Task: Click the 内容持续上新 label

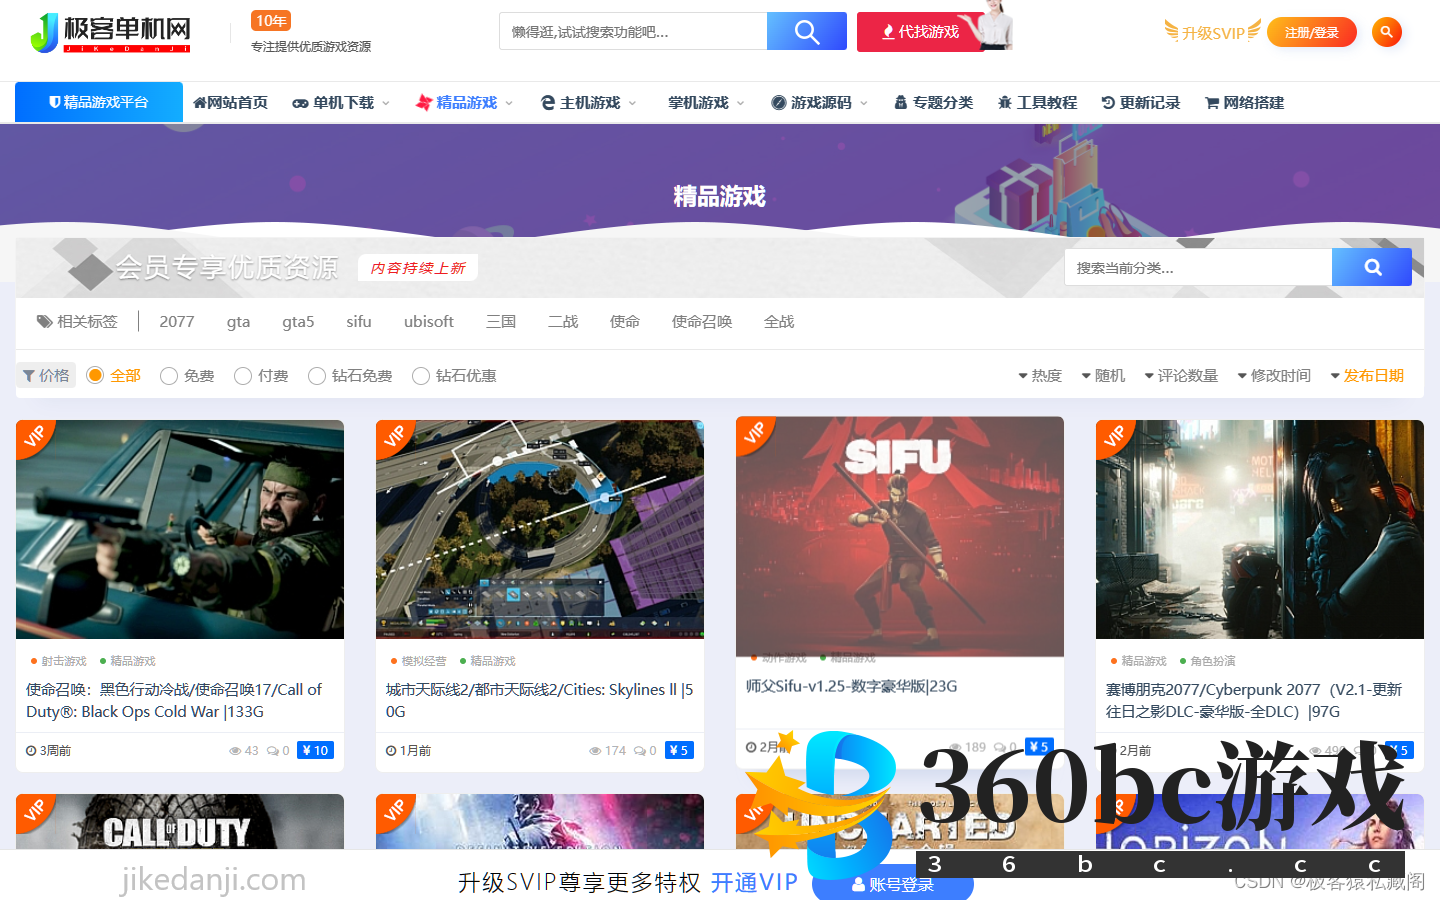Action: tap(418, 268)
